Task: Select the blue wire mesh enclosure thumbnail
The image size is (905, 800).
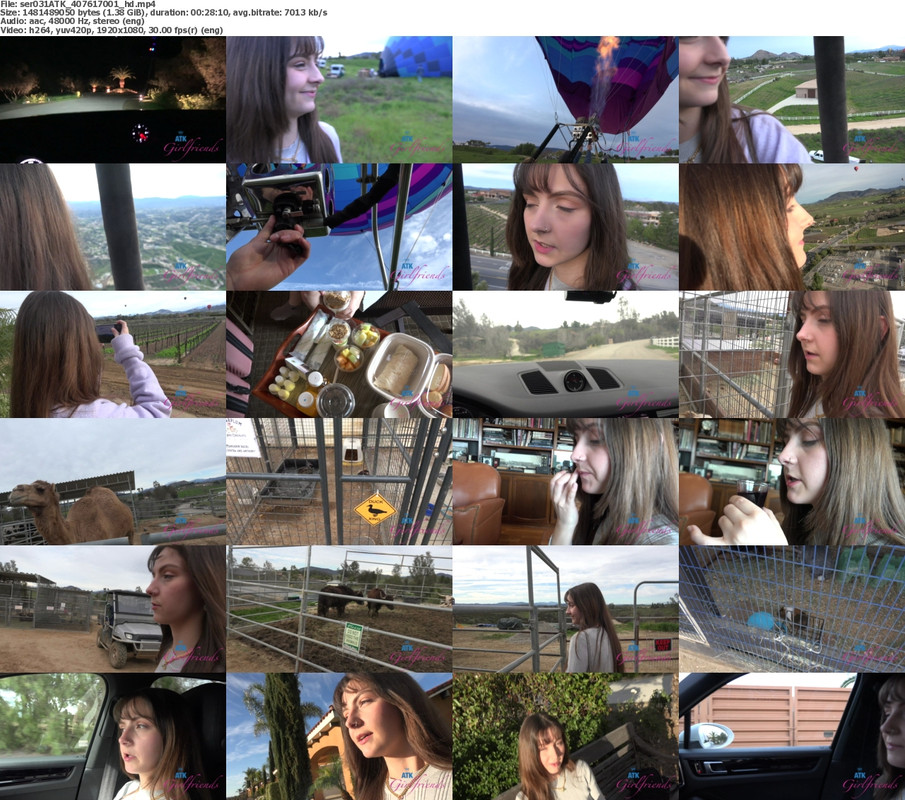Action: [792, 609]
